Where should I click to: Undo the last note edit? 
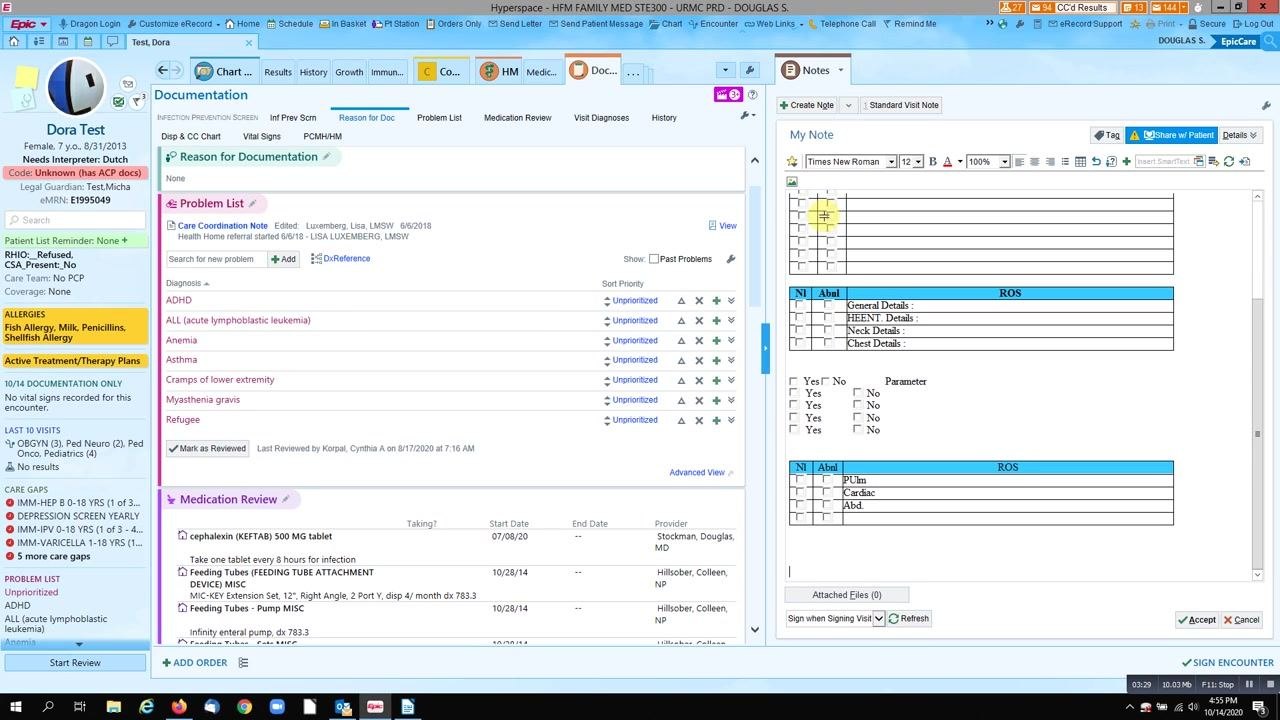[1096, 162]
